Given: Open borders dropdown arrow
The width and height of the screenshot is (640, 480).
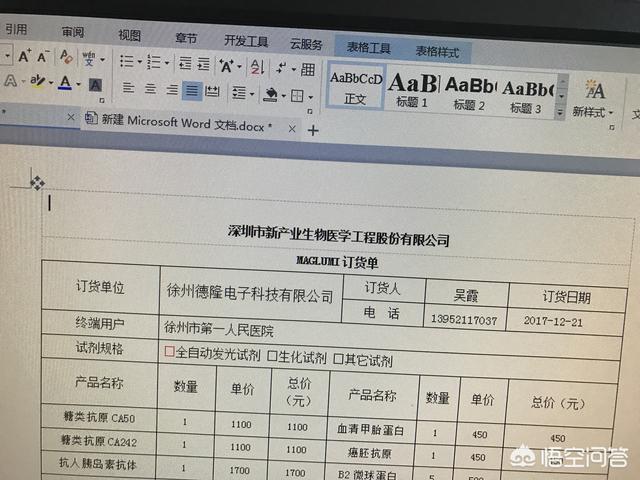Looking at the screenshot, I should tap(311, 98).
